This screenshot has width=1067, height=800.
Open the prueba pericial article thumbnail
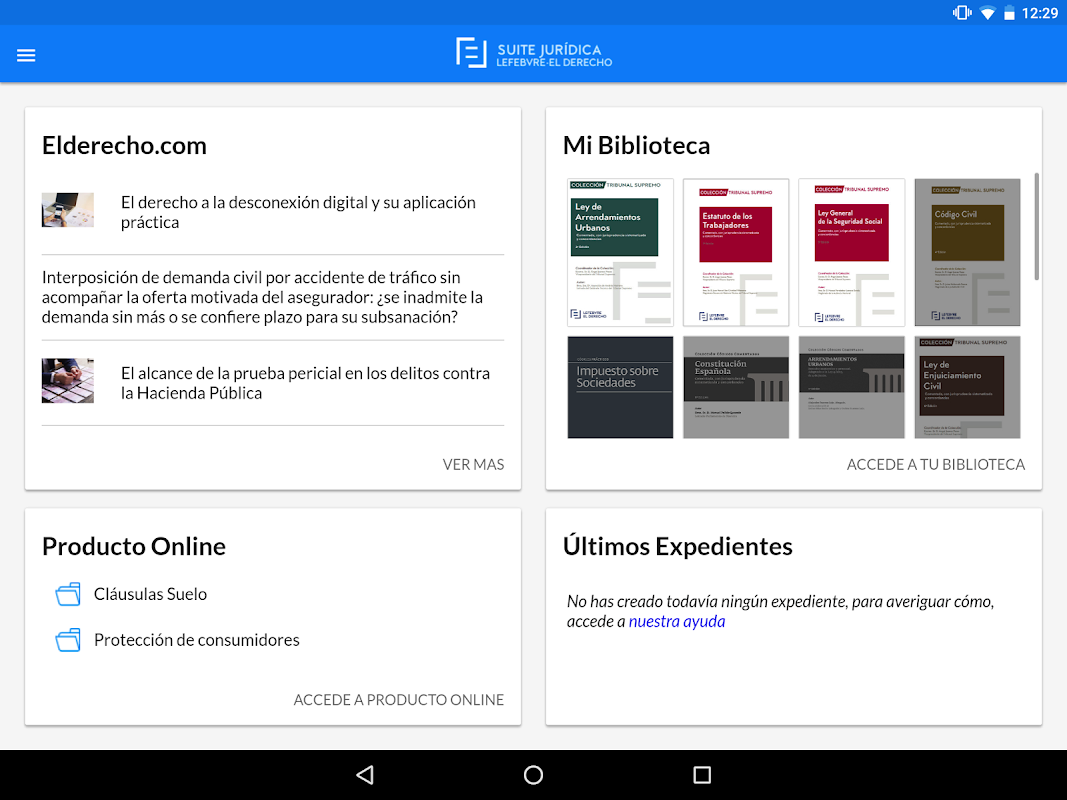click(x=67, y=380)
